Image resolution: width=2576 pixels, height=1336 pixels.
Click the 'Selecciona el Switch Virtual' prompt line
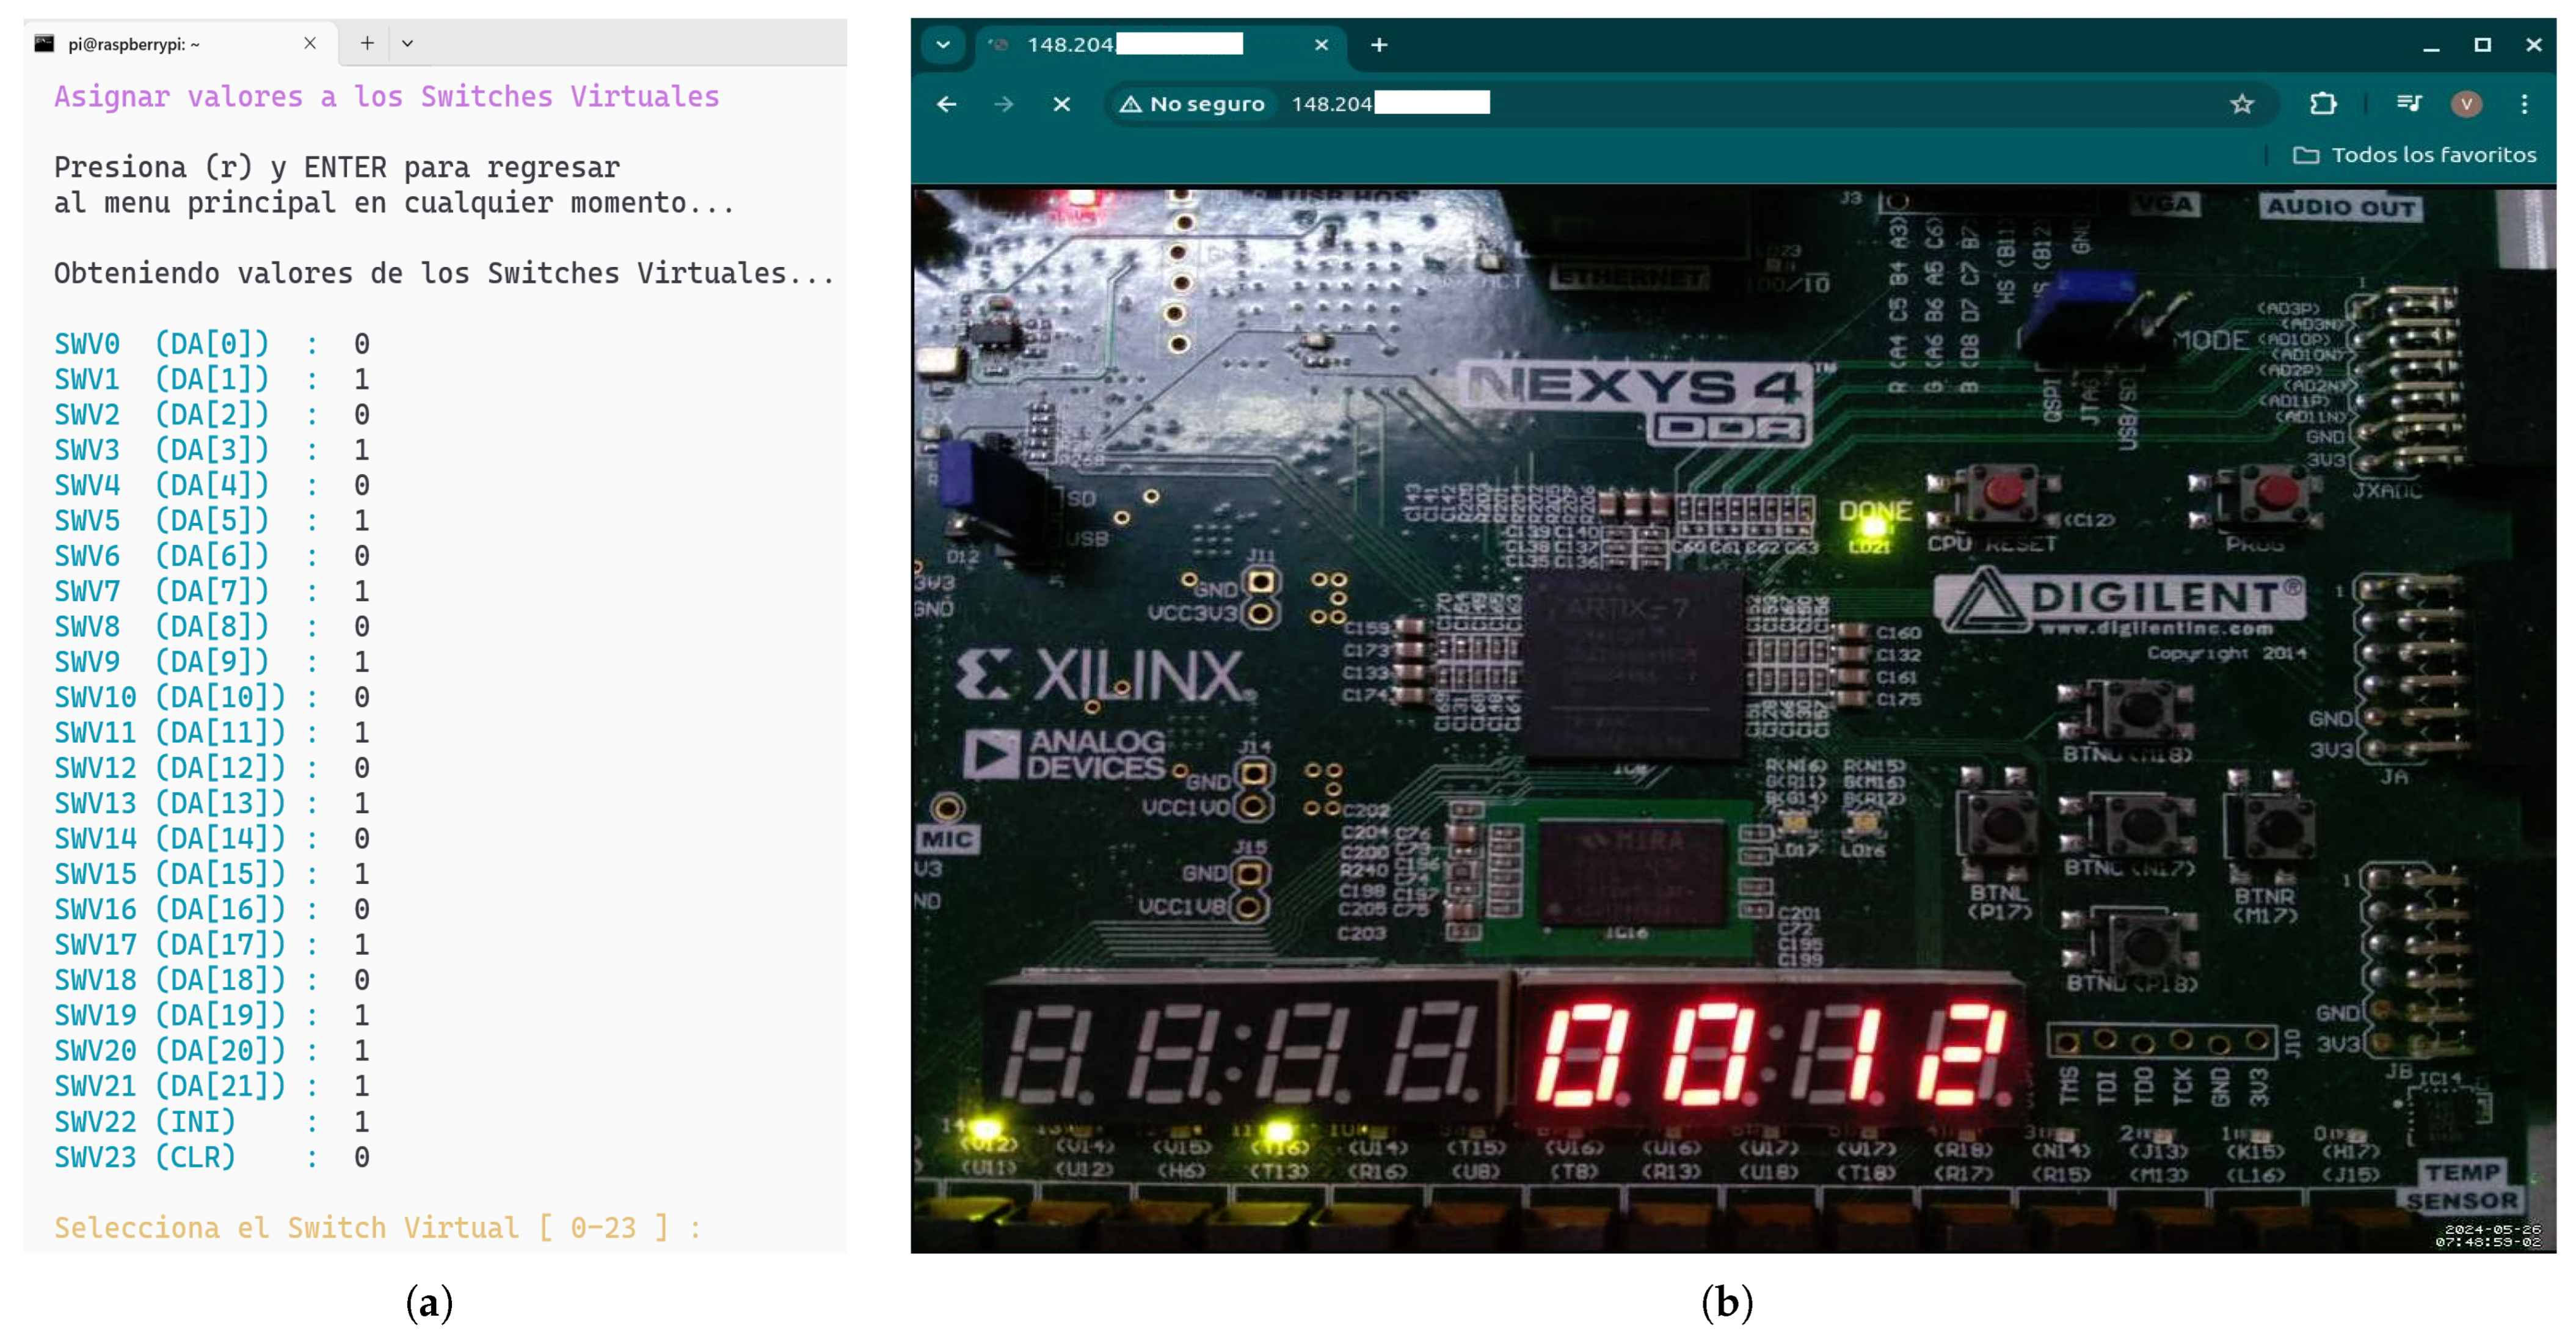(378, 1227)
